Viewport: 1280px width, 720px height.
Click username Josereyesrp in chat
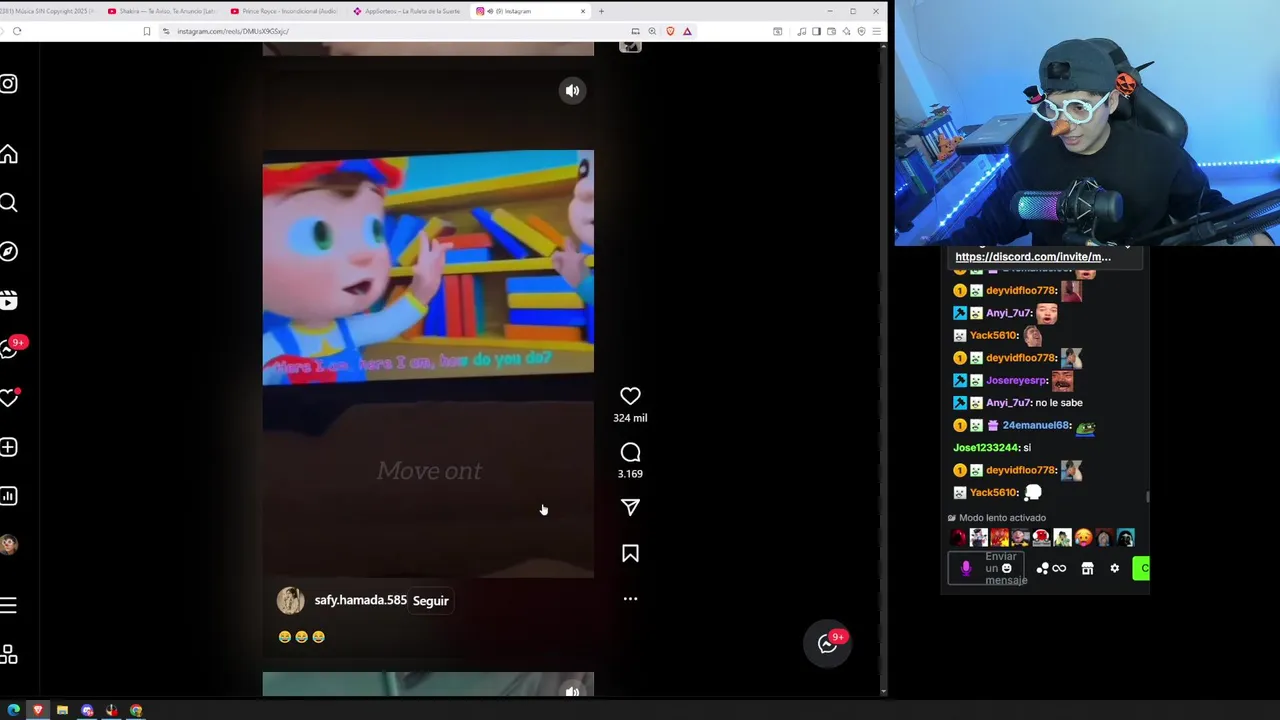(1016, 380)
